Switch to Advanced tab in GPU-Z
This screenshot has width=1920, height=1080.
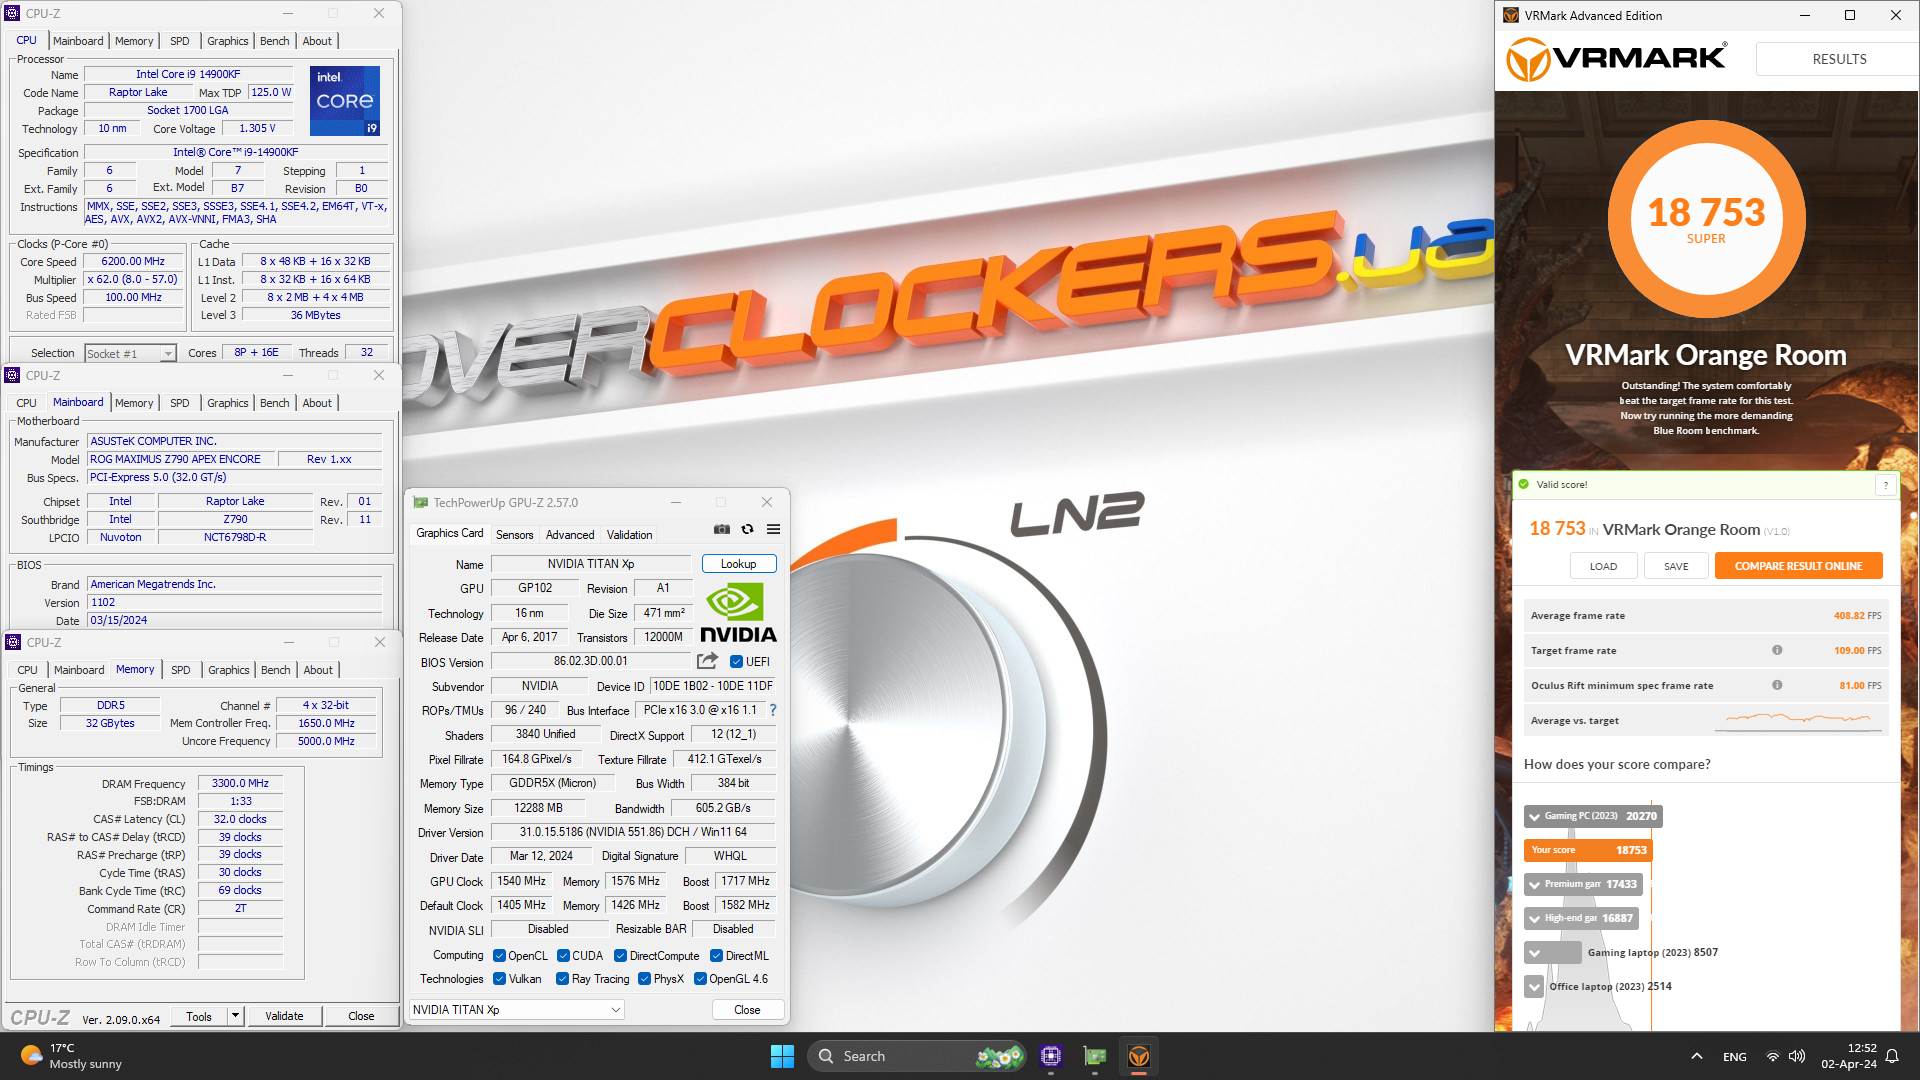[570, 535]
